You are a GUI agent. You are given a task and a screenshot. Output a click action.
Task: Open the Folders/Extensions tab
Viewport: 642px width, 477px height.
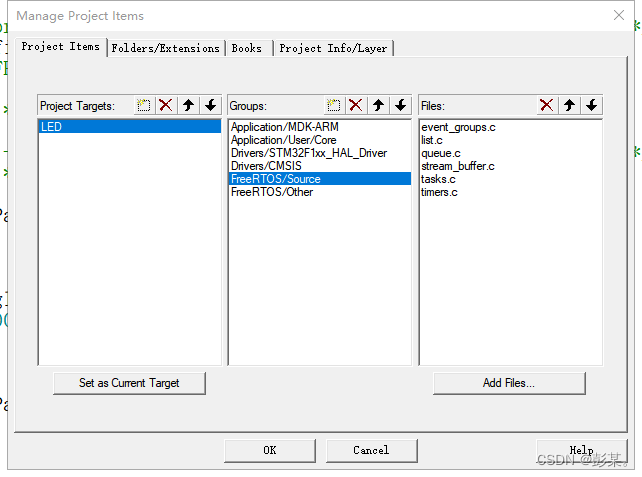tap(166, 48)
